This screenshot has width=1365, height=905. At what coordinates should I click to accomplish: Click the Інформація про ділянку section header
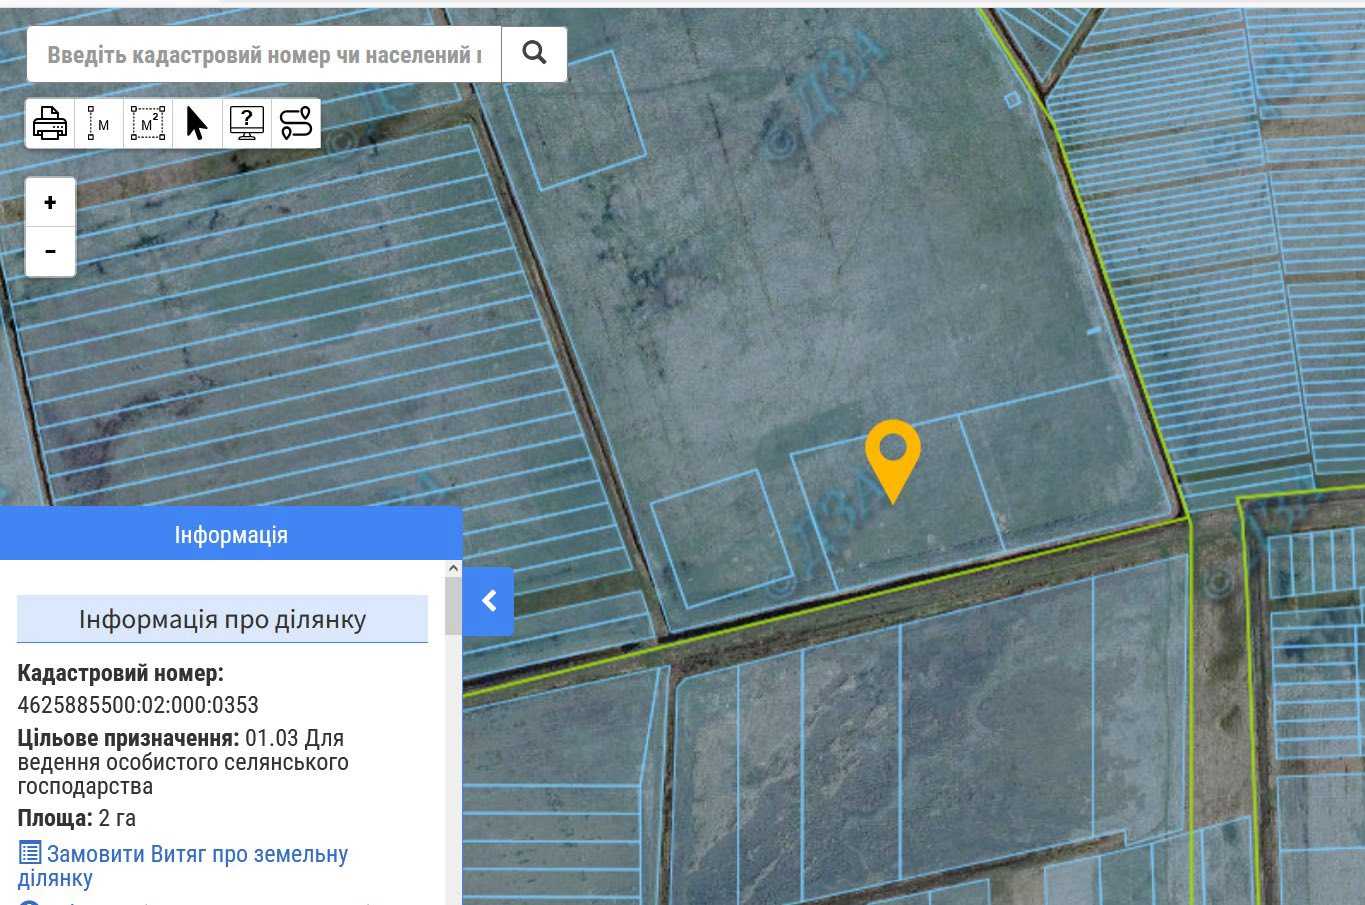(222, 620)
